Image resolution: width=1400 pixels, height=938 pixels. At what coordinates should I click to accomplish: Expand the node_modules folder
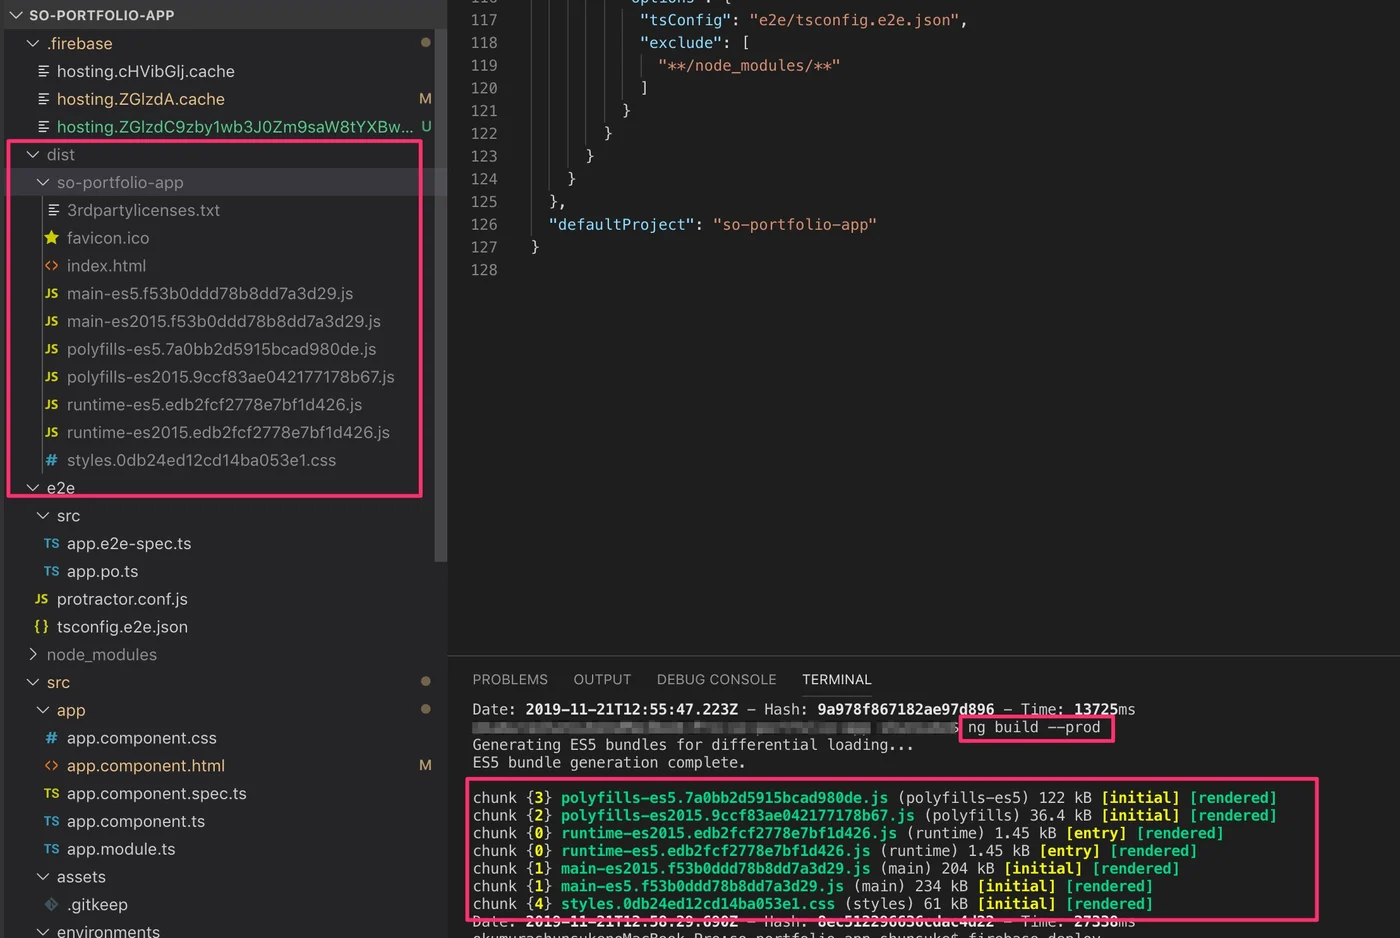pyautogui.click(x=33, y=655)
